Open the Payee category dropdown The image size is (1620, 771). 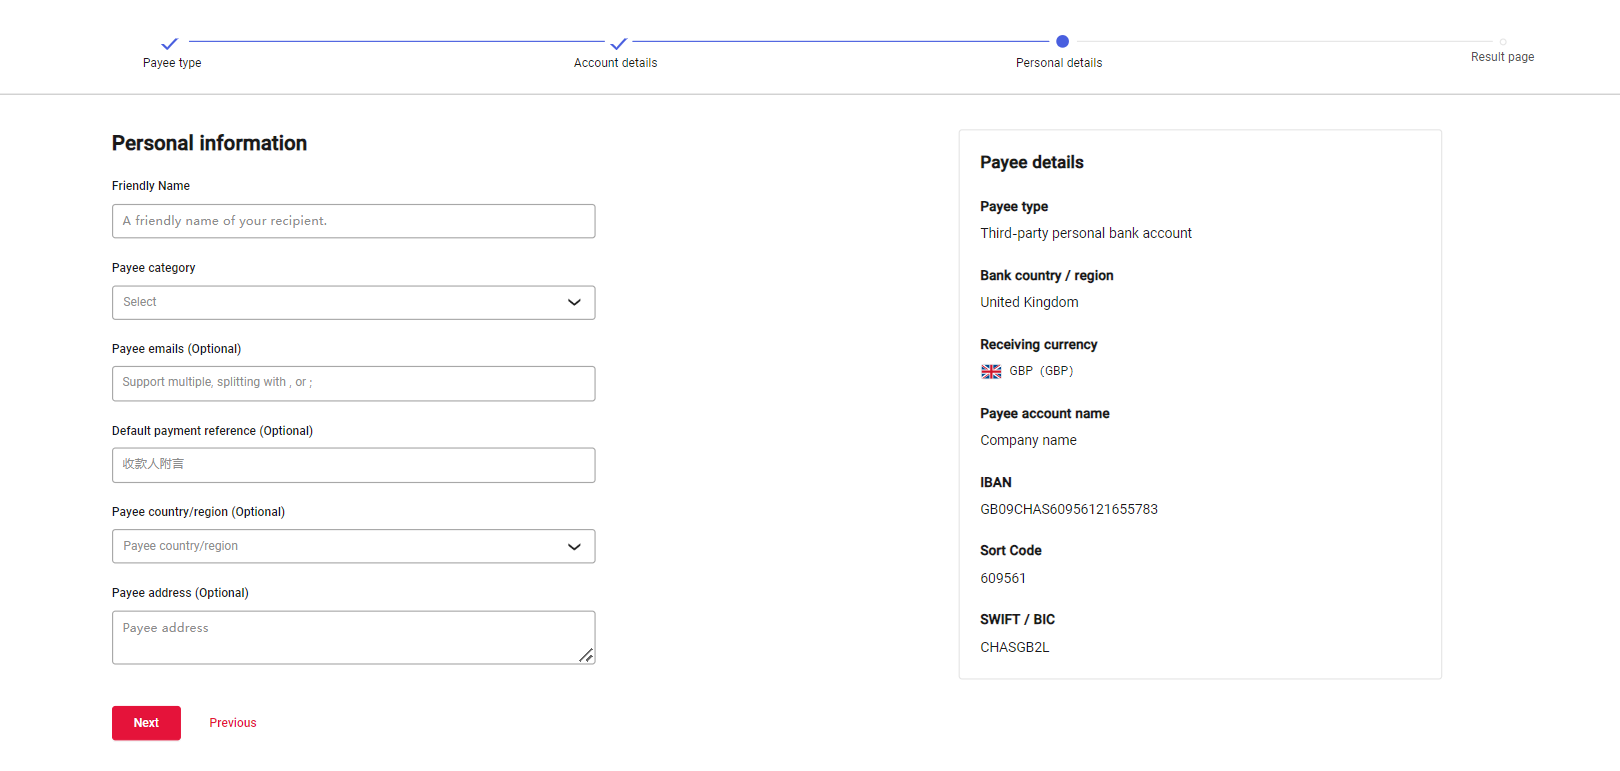[x=340, y=303]
